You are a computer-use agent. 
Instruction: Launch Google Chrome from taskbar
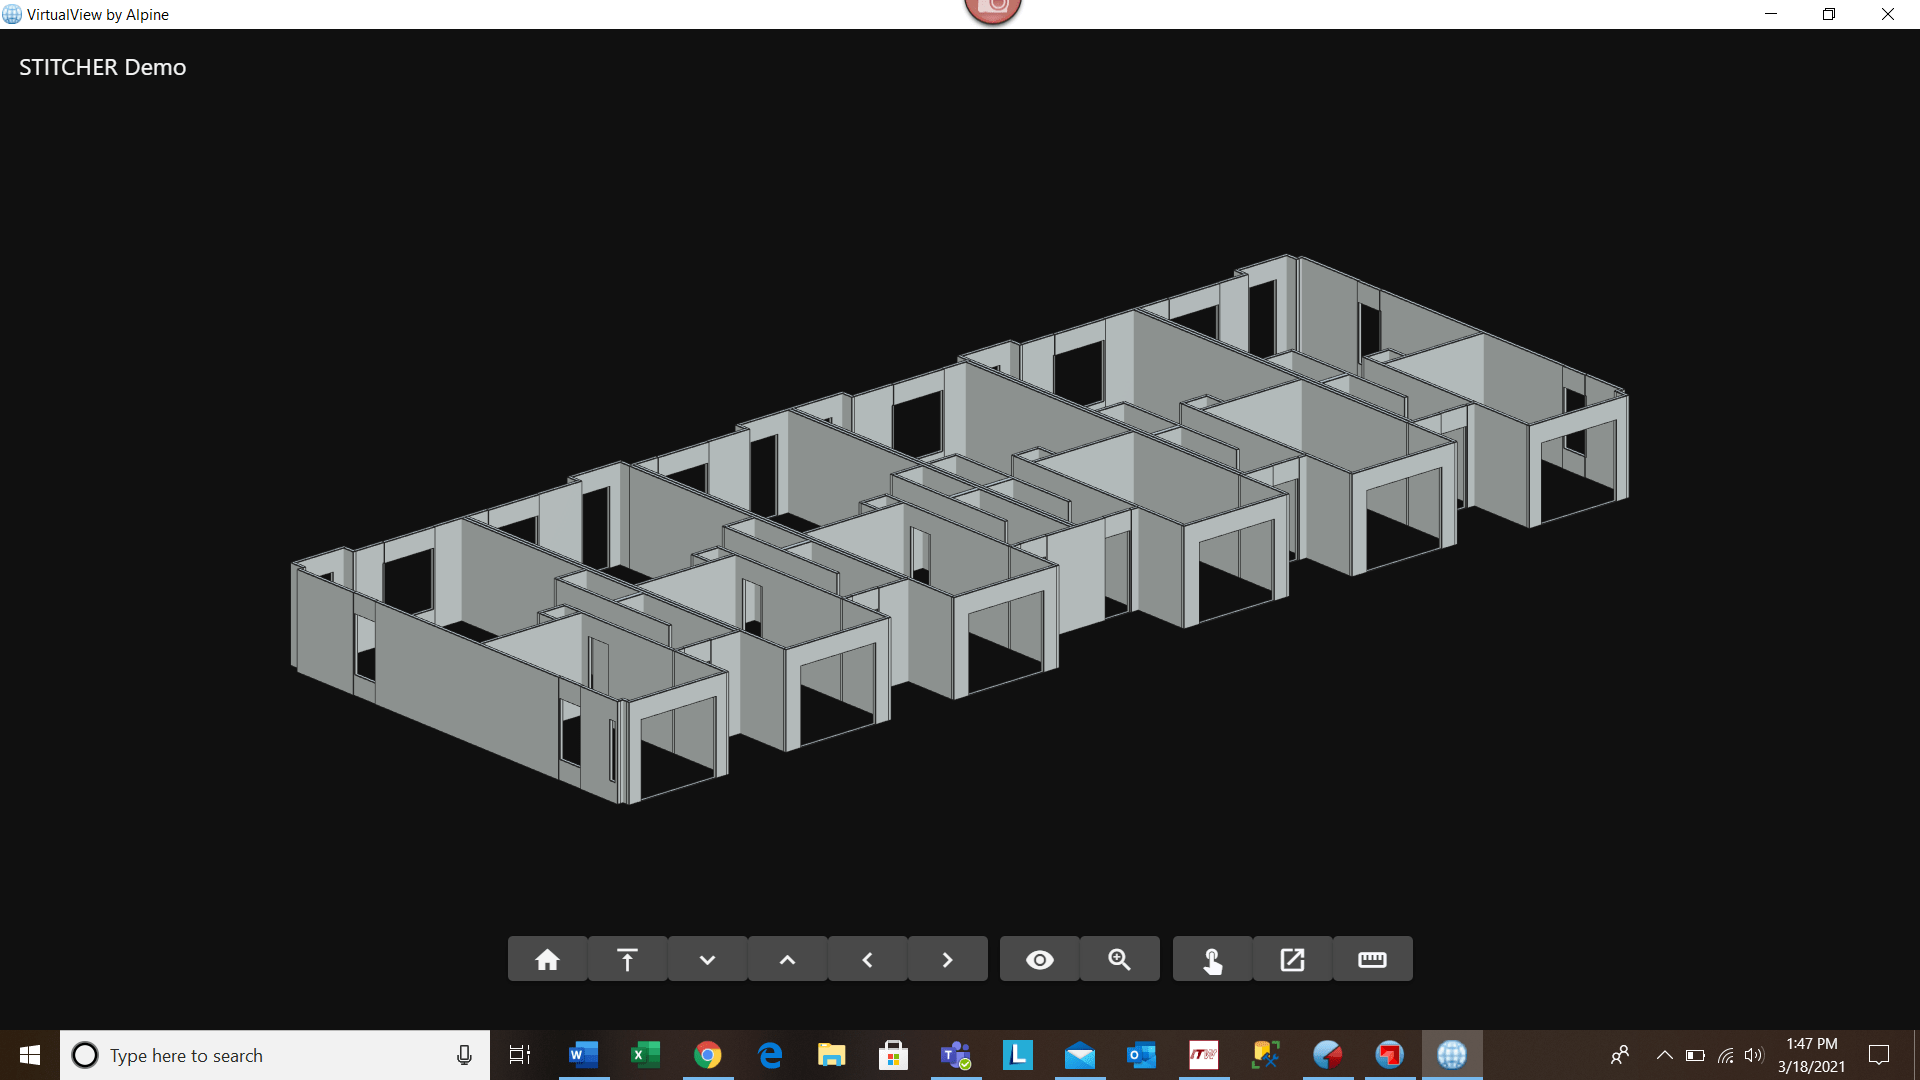707,1055
